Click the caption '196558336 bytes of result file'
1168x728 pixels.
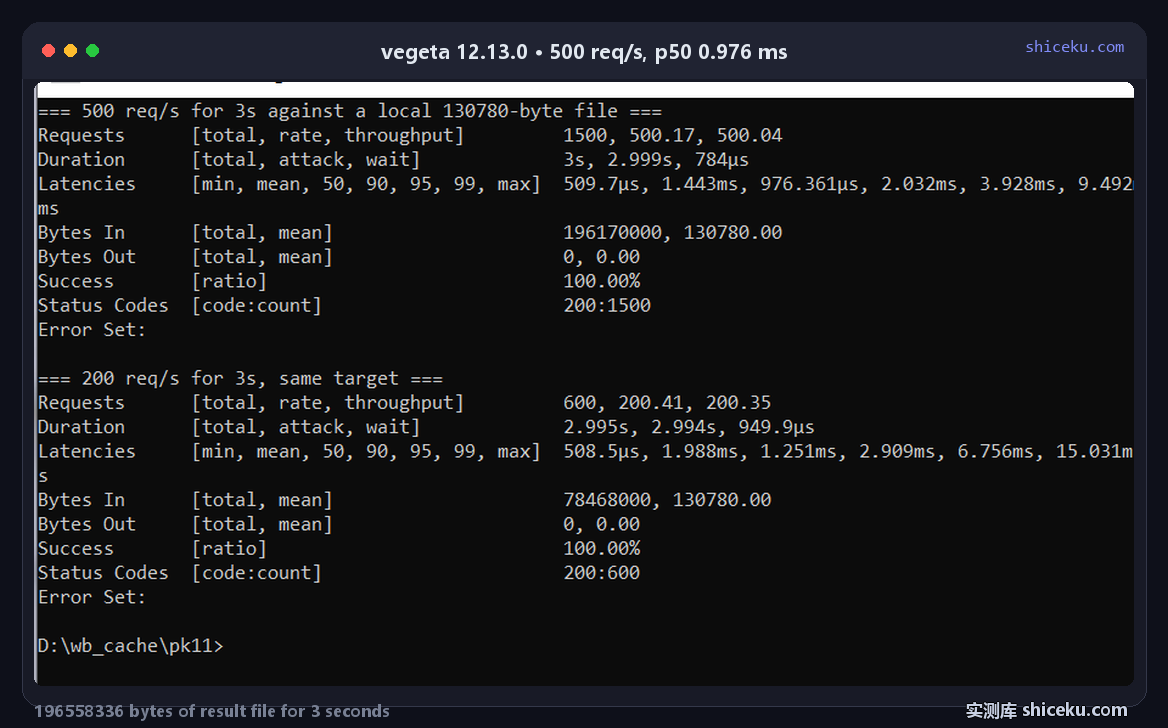[156, 711]
